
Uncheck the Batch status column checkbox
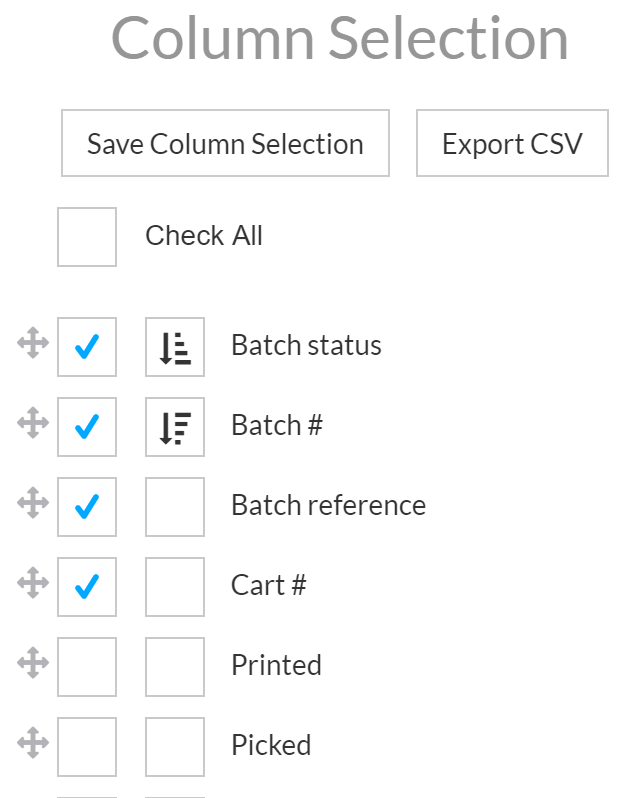click(x=87, y=347)
